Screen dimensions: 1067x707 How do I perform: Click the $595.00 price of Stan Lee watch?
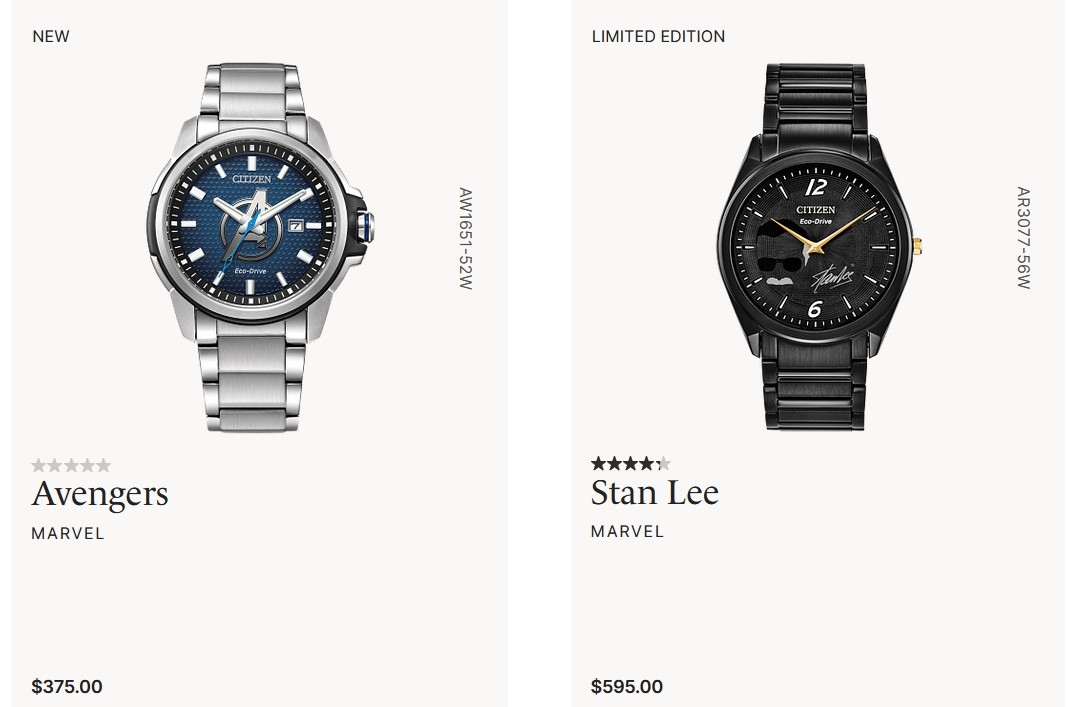click(x=627, y=686)
